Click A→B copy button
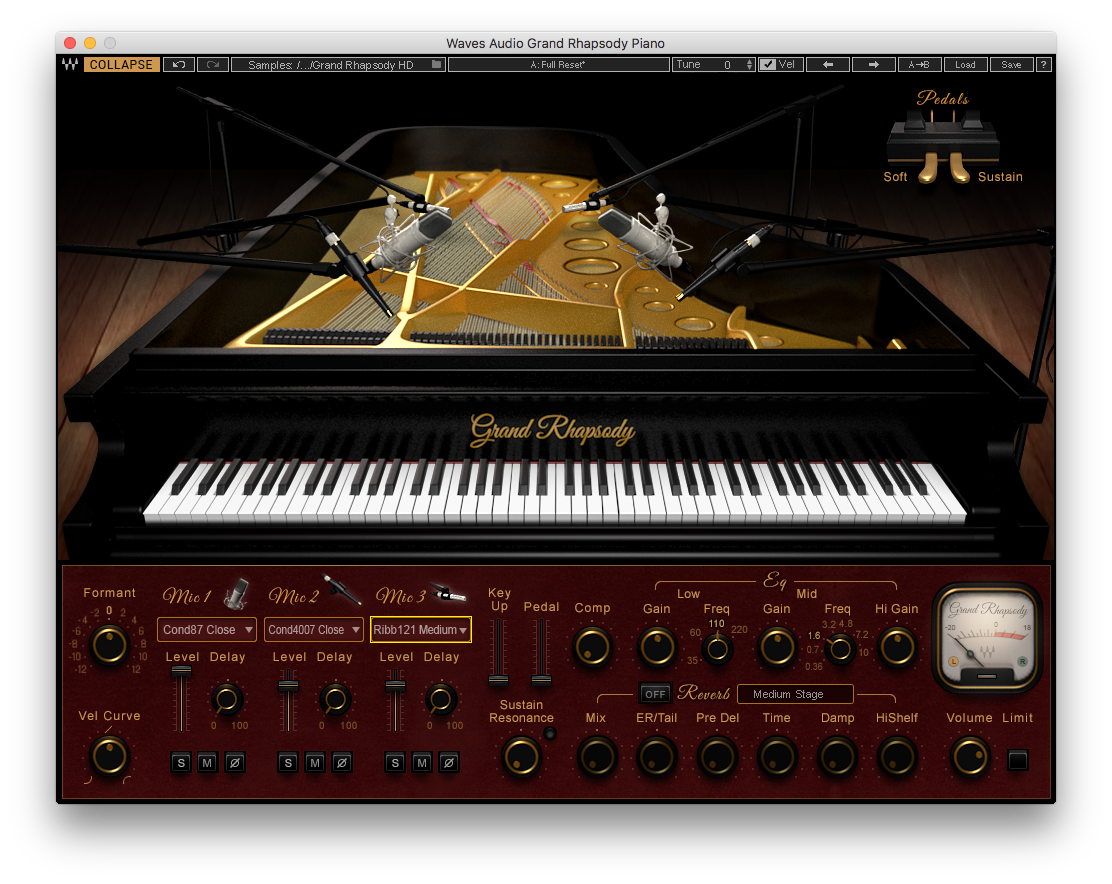Image resolution: width=1112 pixels, height=884 pixels. [919, 65]
